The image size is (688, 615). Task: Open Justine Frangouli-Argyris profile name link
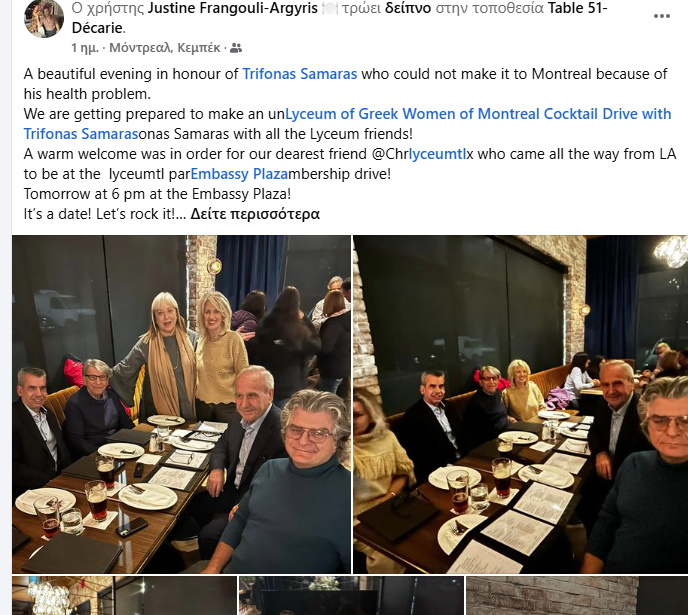[x=233, y=8]
